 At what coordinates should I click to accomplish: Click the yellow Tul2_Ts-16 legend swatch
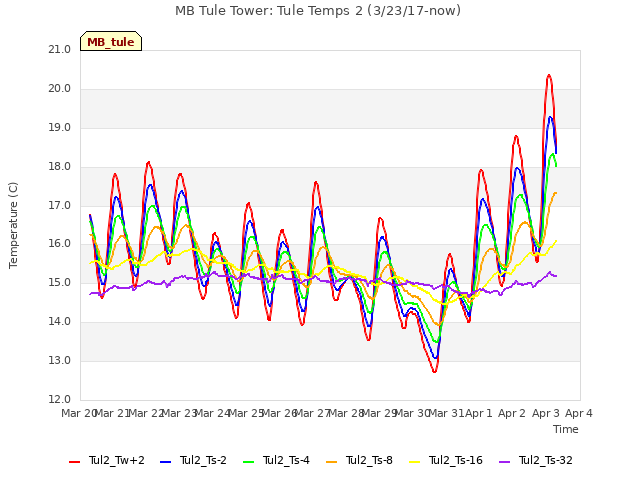coord(414,462)
